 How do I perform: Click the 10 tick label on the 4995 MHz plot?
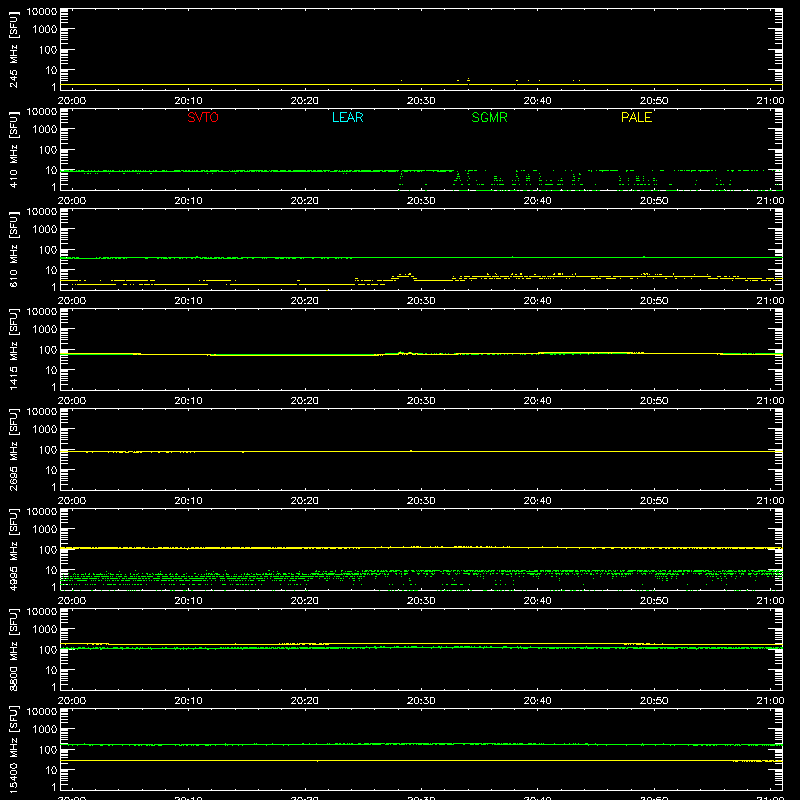click(52, 570)
